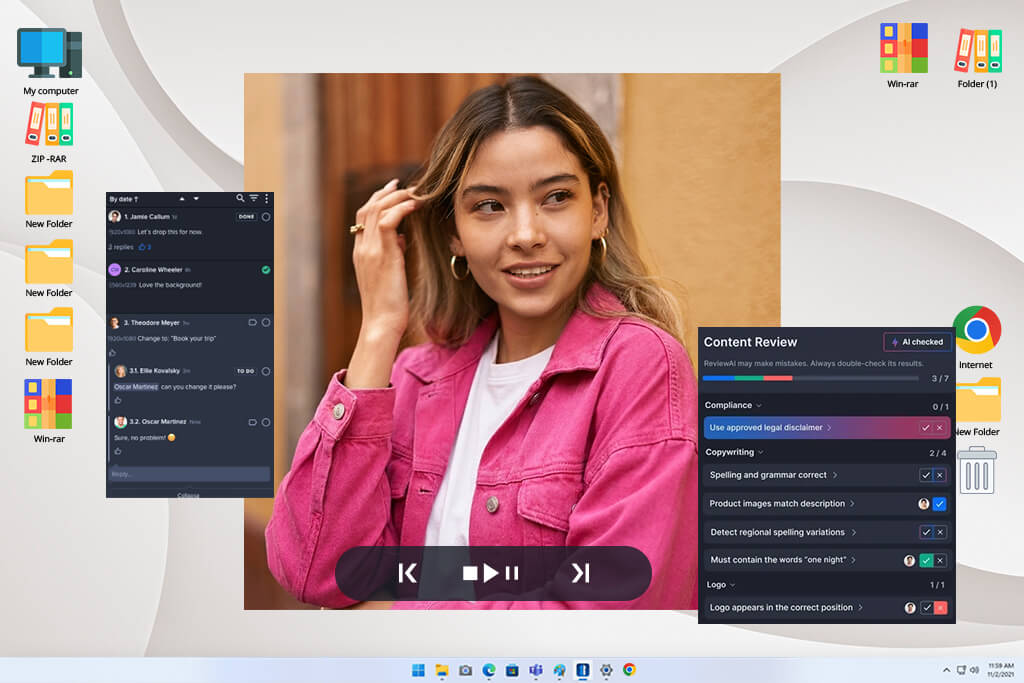Open Windows Start menu in taskbar
Viewport: 1024px width, 683px height.
[418, 670]
